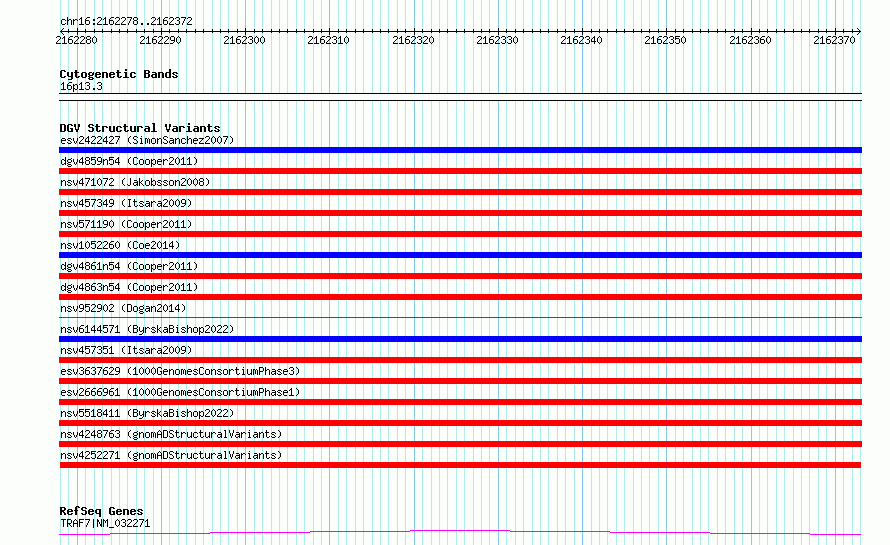Screen dimensions: 890x545
Task: Open the nsv471072 (Jakobsson2008) variant label
Action: point(135,182)
